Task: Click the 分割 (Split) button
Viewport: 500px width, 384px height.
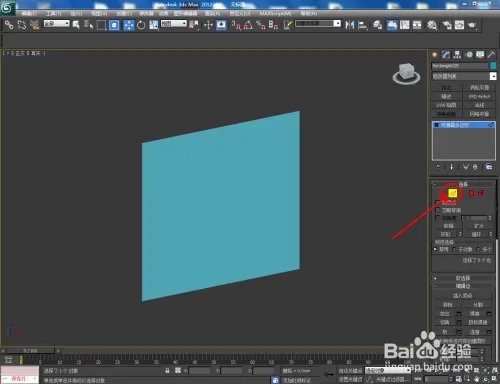Action: 478,305
